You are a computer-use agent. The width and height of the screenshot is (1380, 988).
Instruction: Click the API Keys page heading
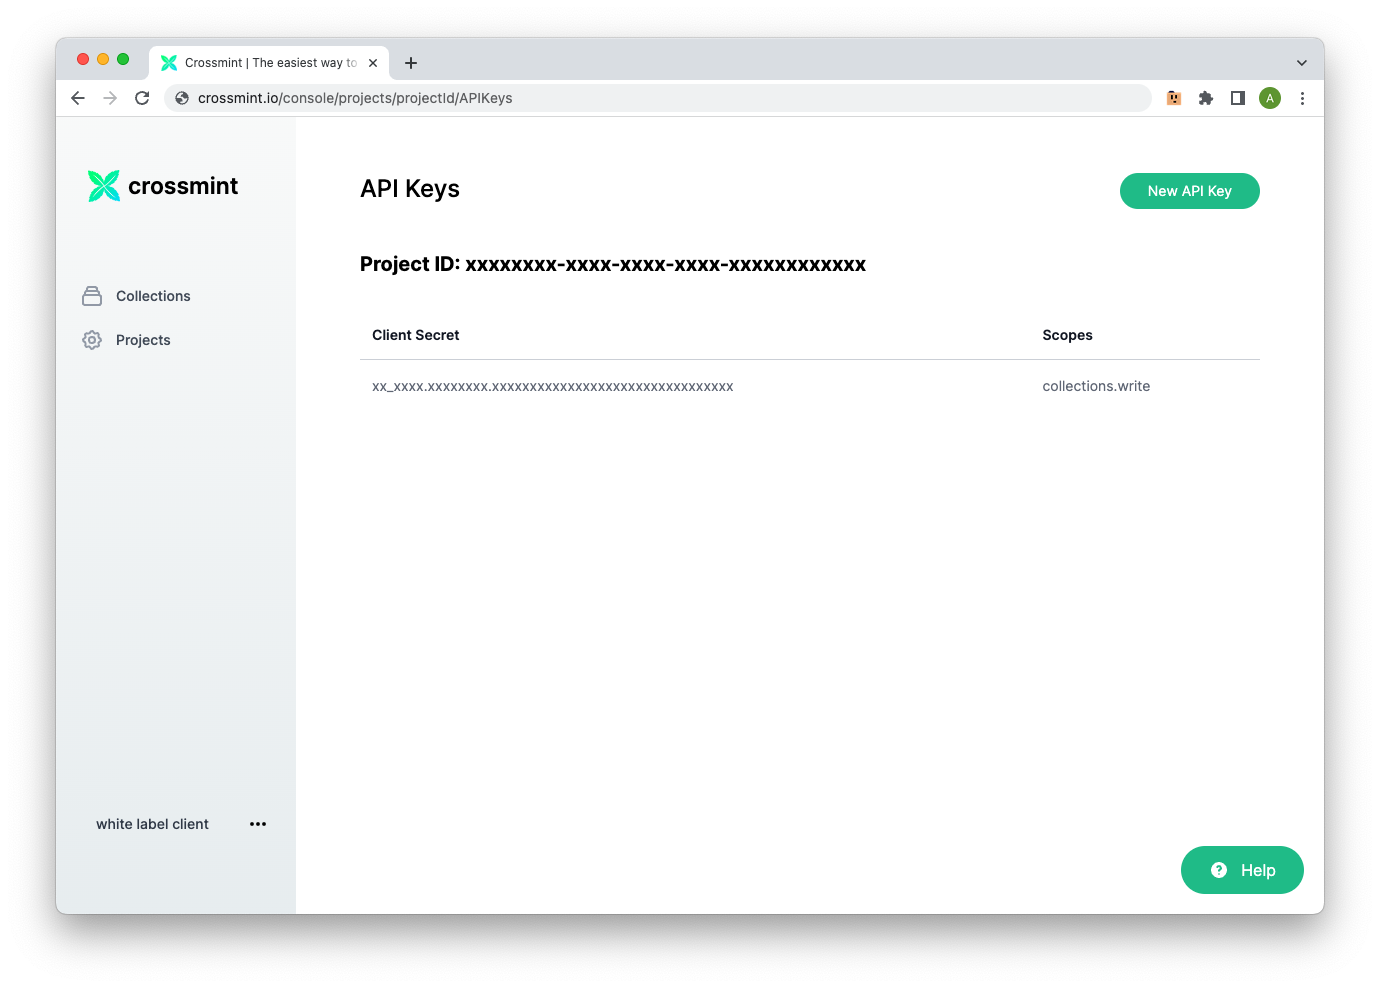pos(410,189)
